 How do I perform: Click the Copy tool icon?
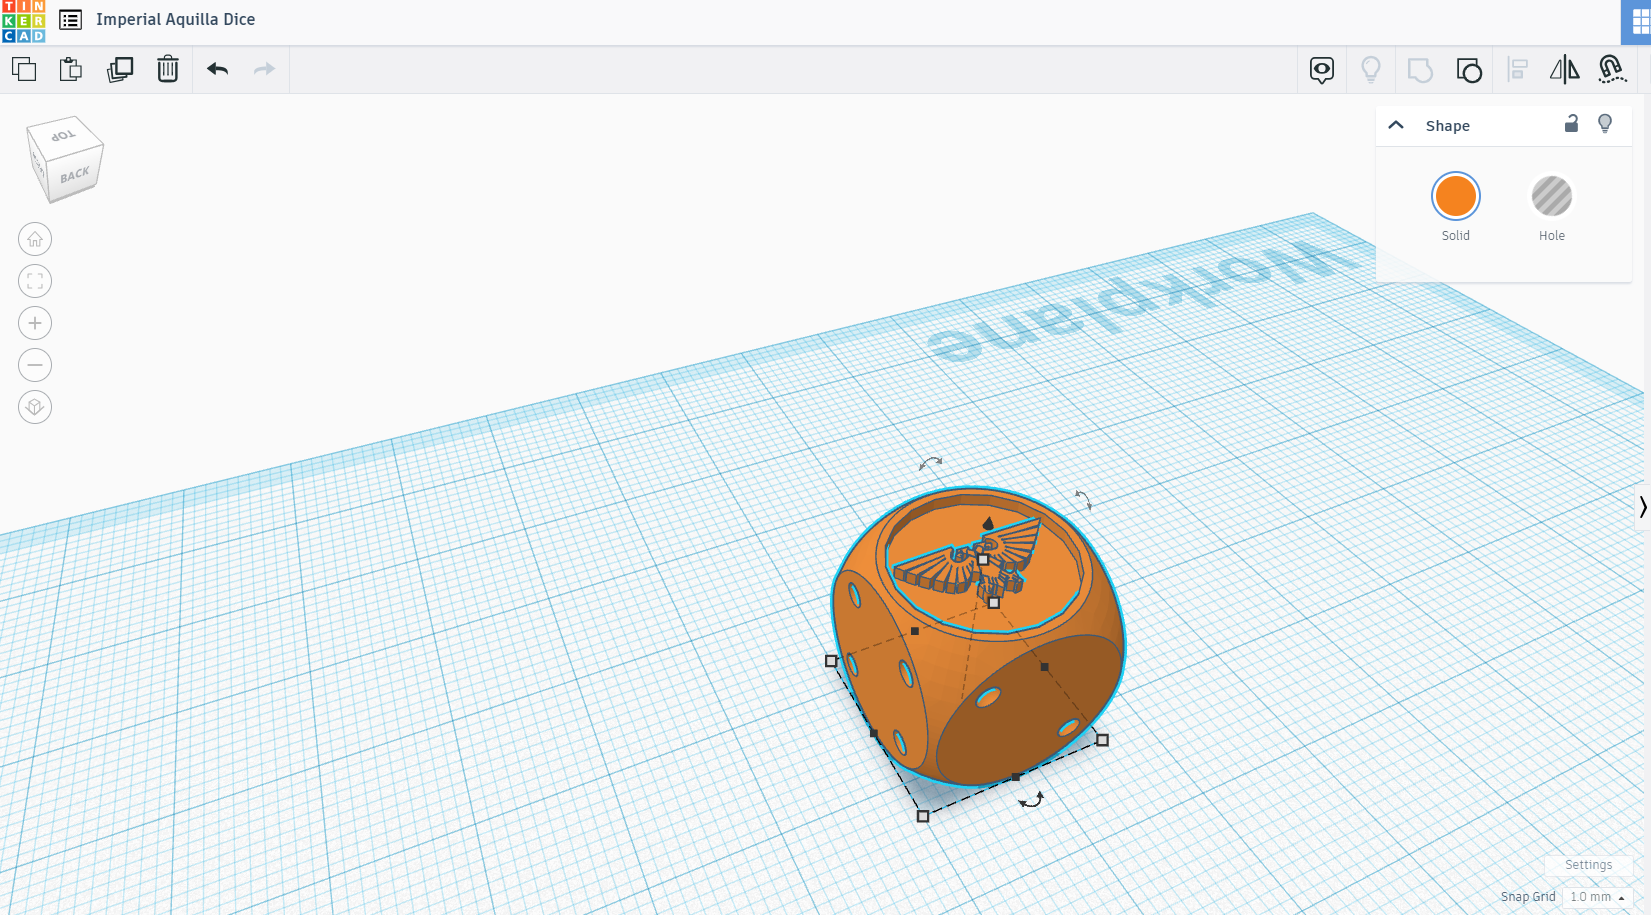24,69
